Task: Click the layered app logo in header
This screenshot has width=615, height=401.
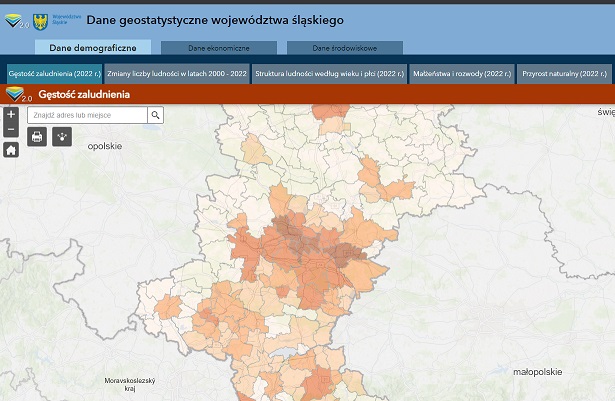Action: click(x=15, y=20)
